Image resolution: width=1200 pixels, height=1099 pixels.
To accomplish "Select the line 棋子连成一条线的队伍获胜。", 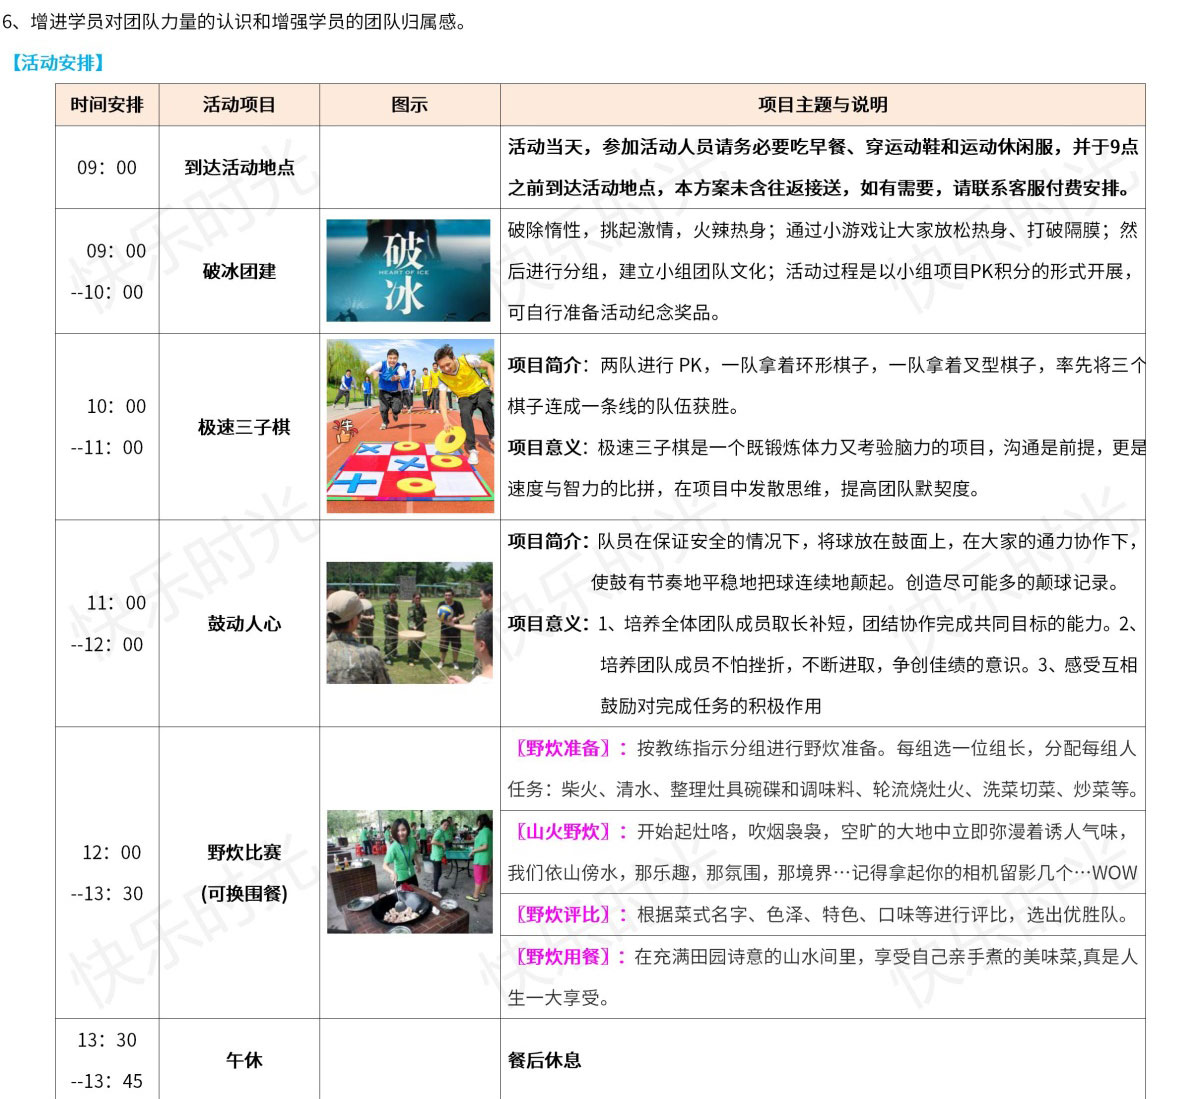I will (623, 406).
